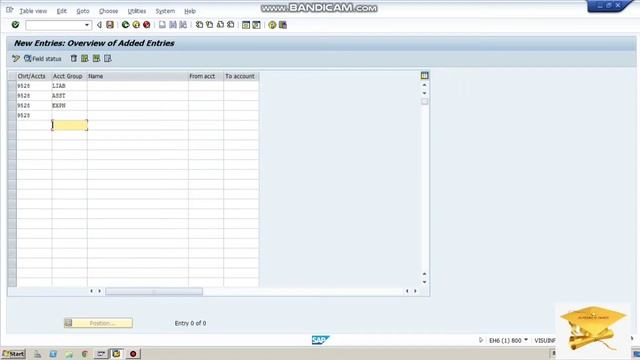Screen dimensions: 640x360
Task: Click the Save diskette icon
Action: [x=110, y=25]
